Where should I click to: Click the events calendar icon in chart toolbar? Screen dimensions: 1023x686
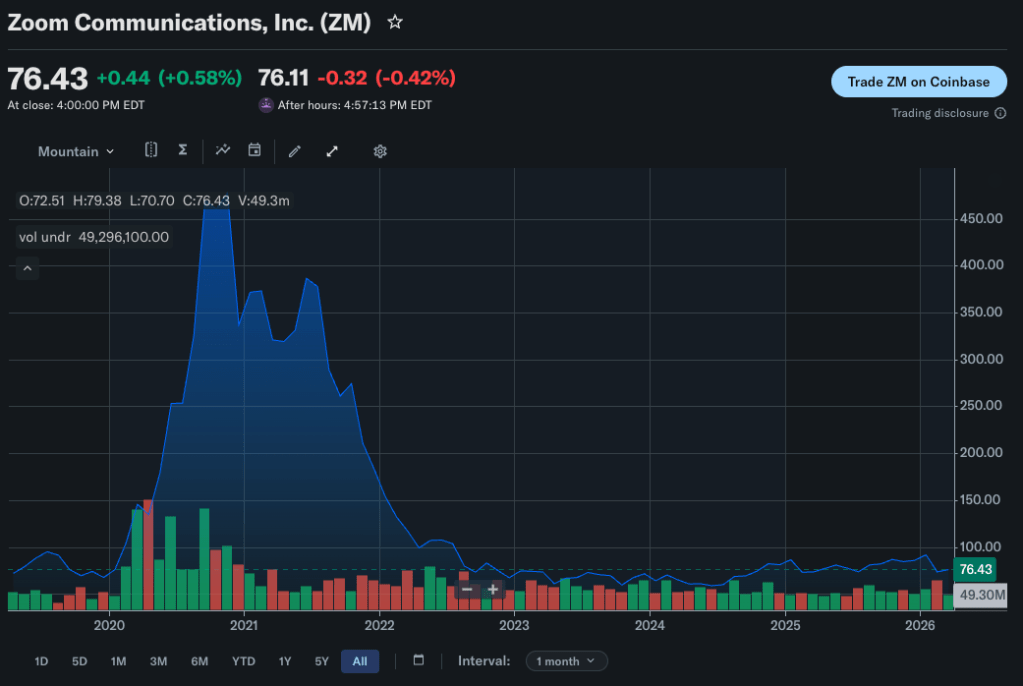click(x=254, y=150)
